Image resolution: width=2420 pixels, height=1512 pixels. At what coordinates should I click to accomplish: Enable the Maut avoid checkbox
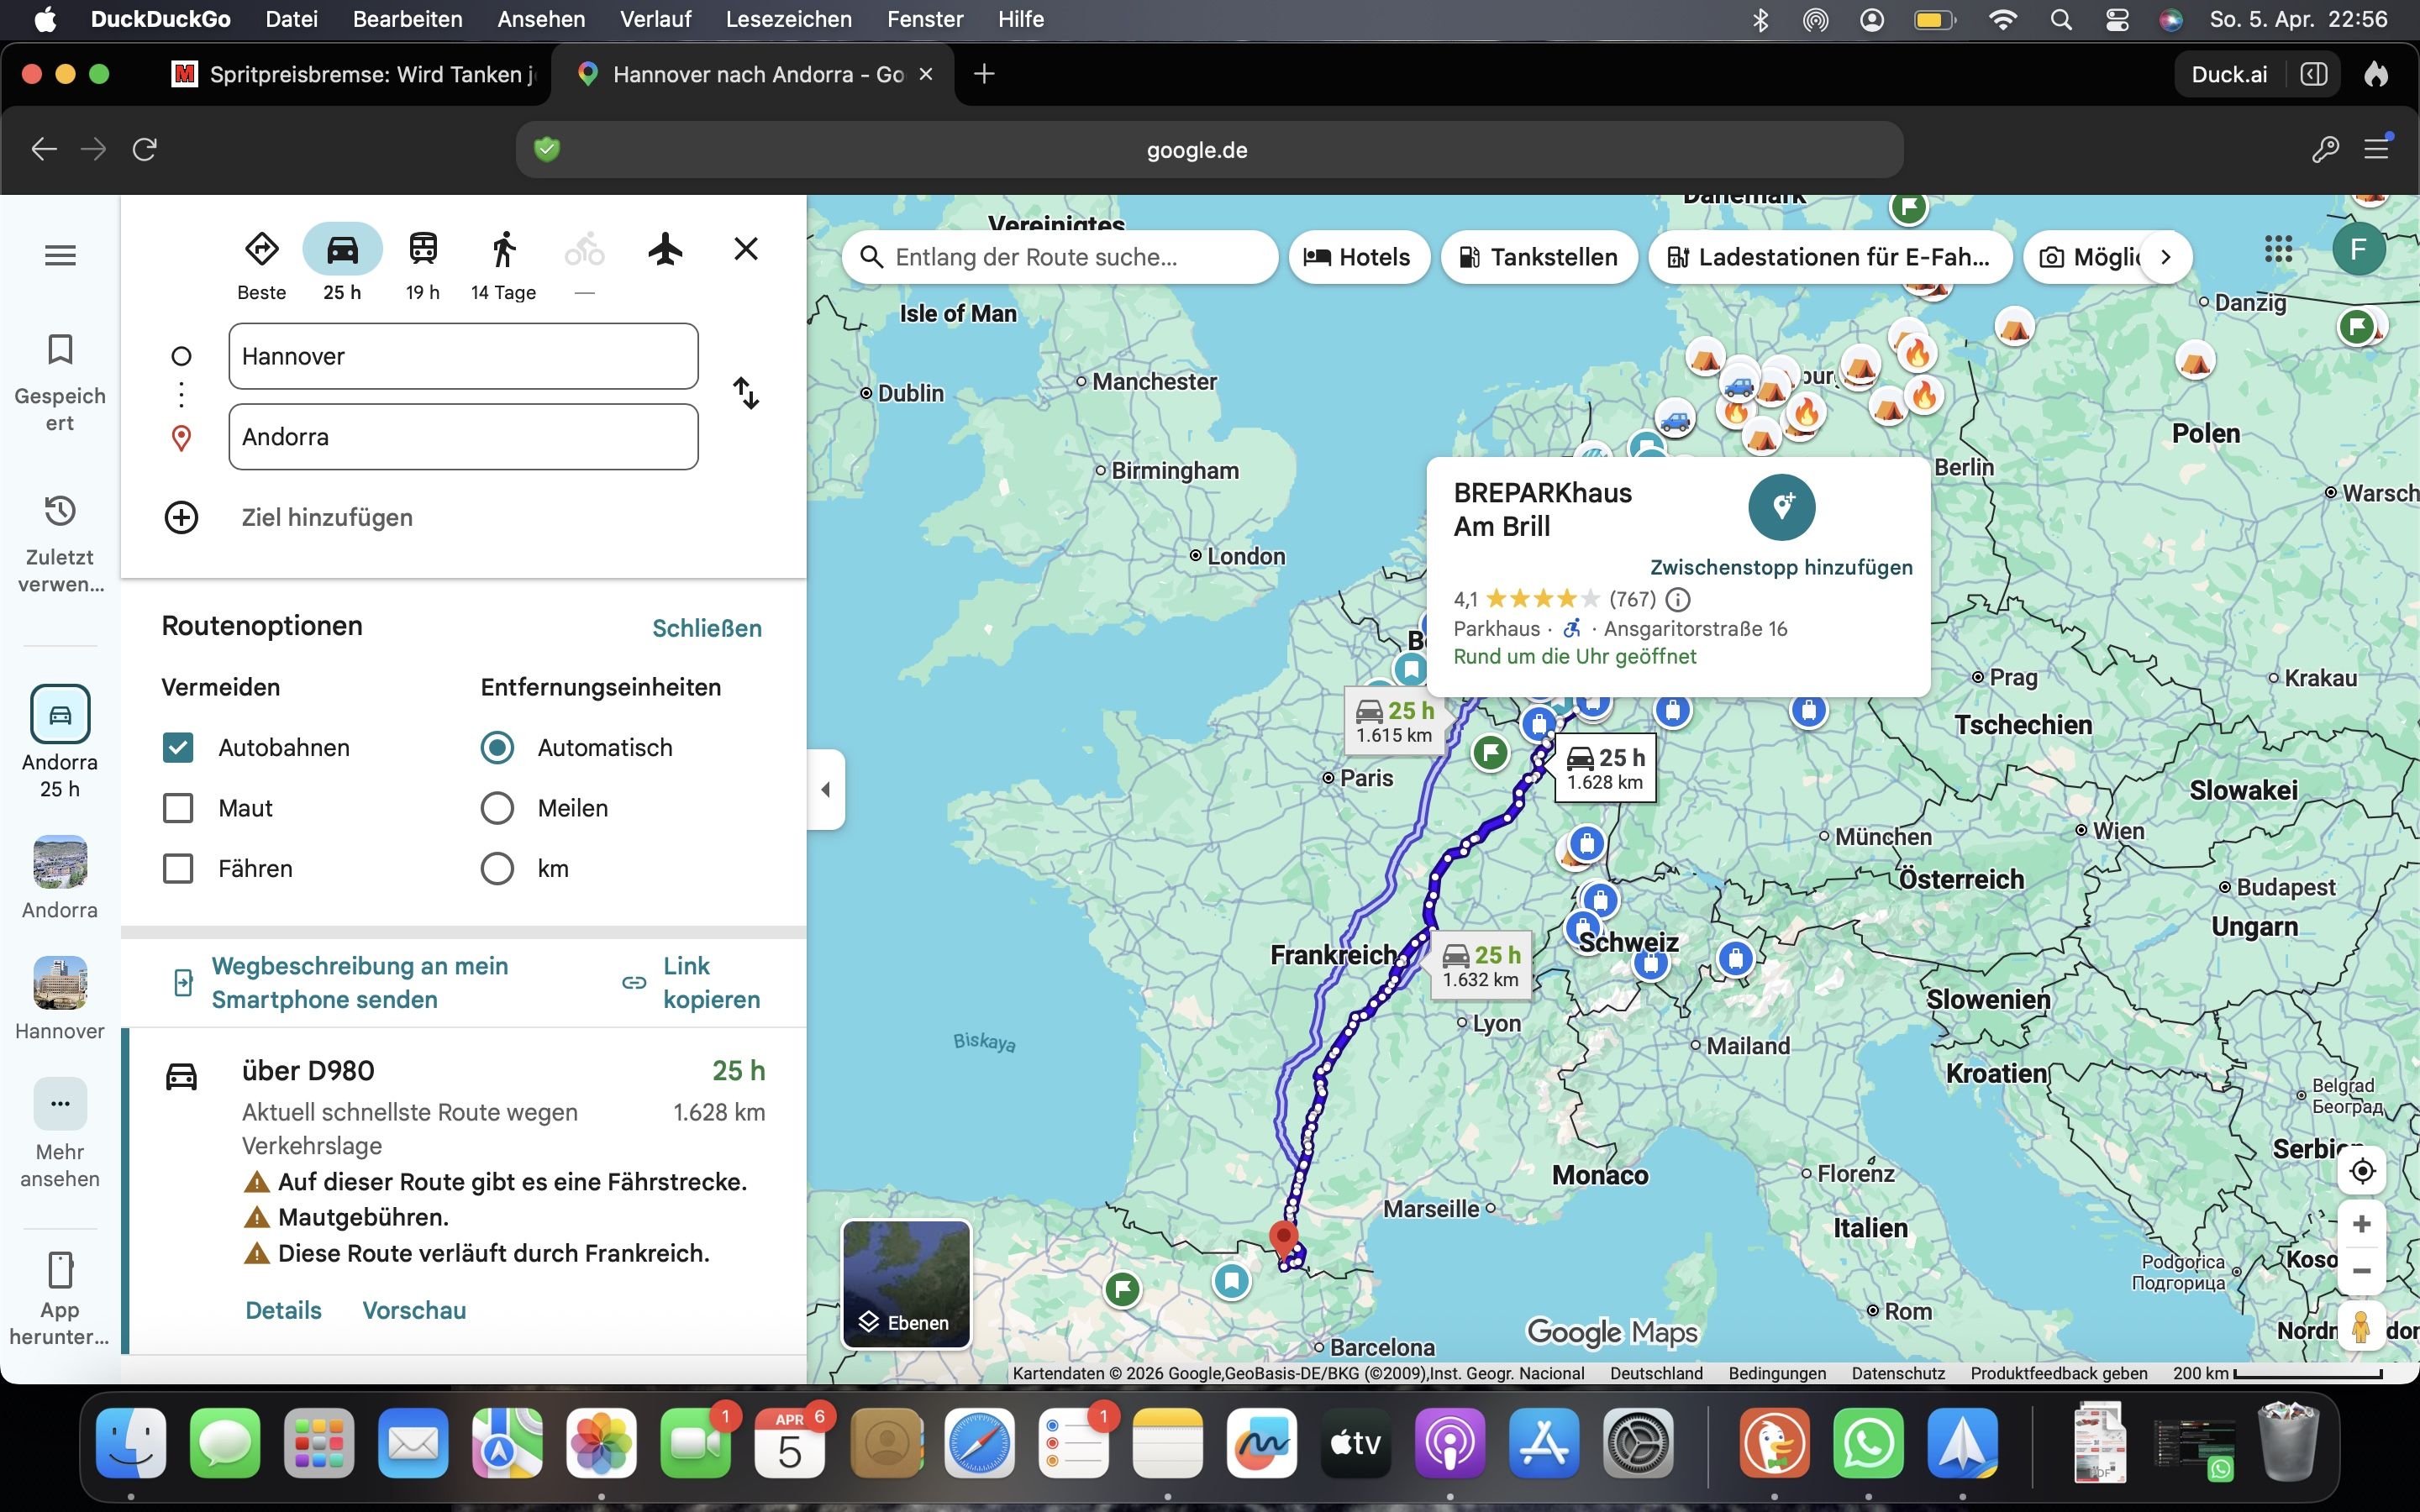pyautogui.click(x=178, y=808)
